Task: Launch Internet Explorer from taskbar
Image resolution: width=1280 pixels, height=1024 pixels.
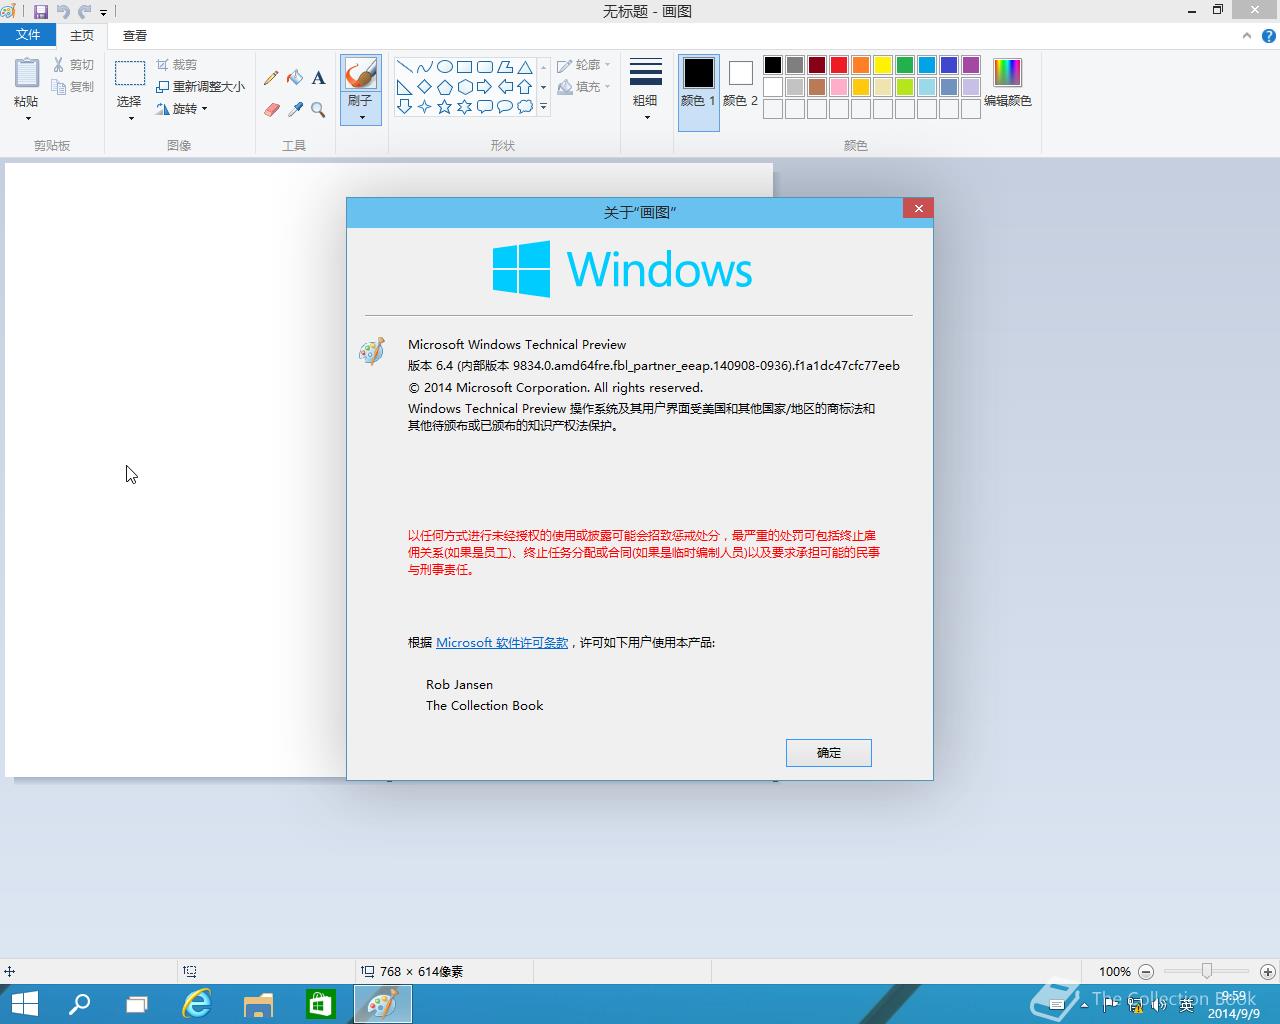Action: pos(197,1004)
